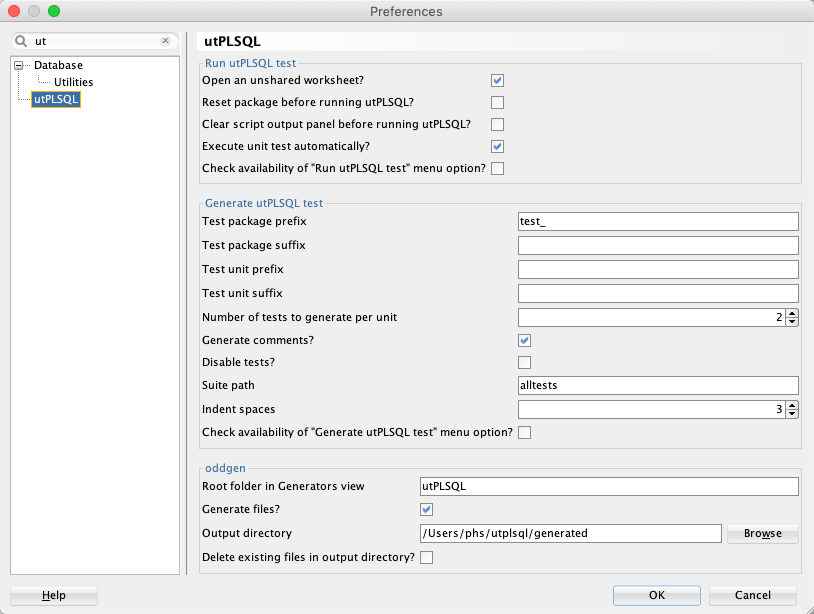814x614 pixels.
Task: Click the search magnifier icon
Action: (21, 41)
